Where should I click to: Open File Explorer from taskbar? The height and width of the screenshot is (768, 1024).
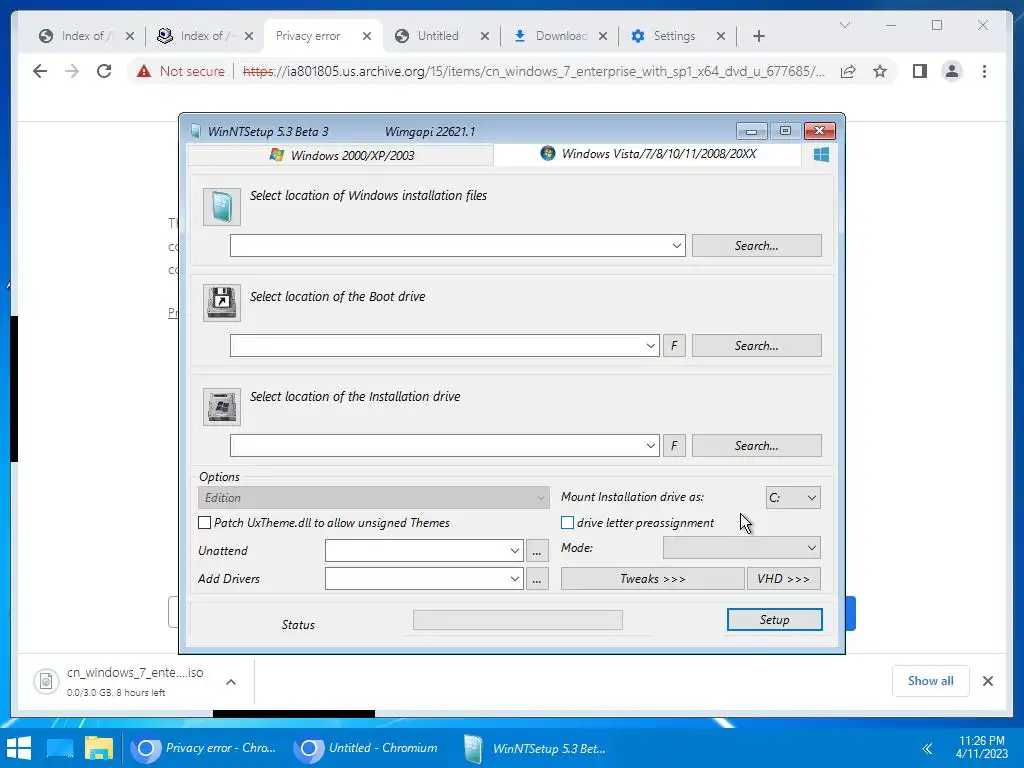[99, 748]
